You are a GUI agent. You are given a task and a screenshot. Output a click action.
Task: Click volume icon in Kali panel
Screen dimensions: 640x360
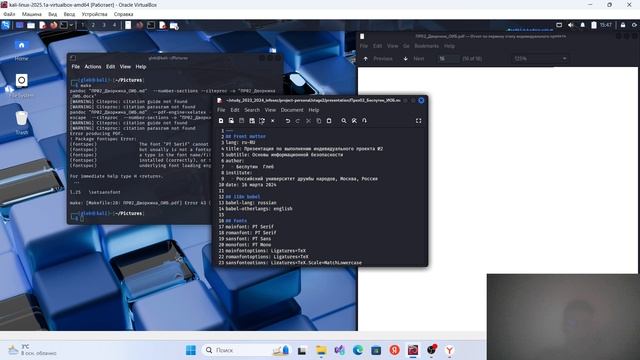point(571,25)
